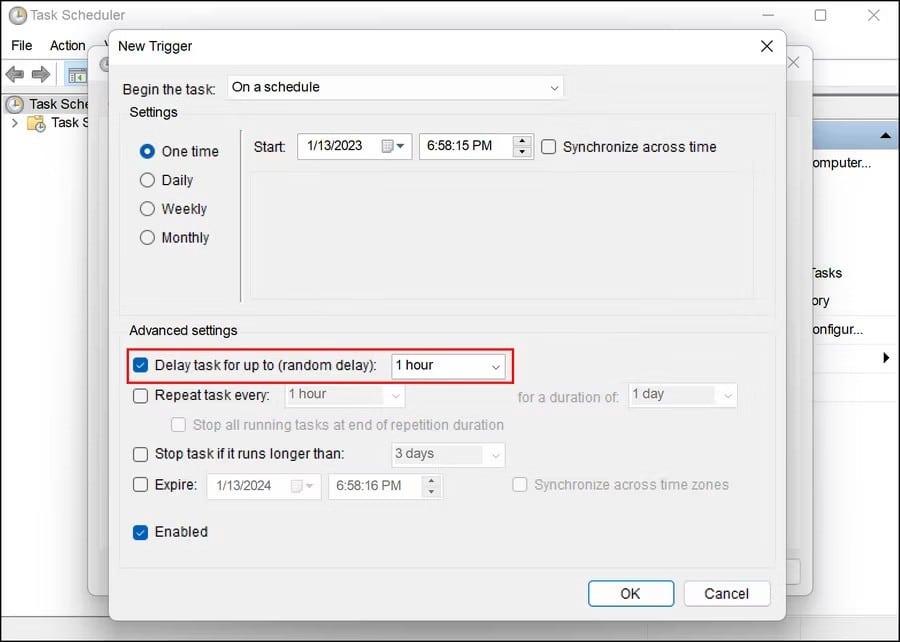900x642 pixels.
Task: Click the Cancel button
Action: tap(726, 593)
